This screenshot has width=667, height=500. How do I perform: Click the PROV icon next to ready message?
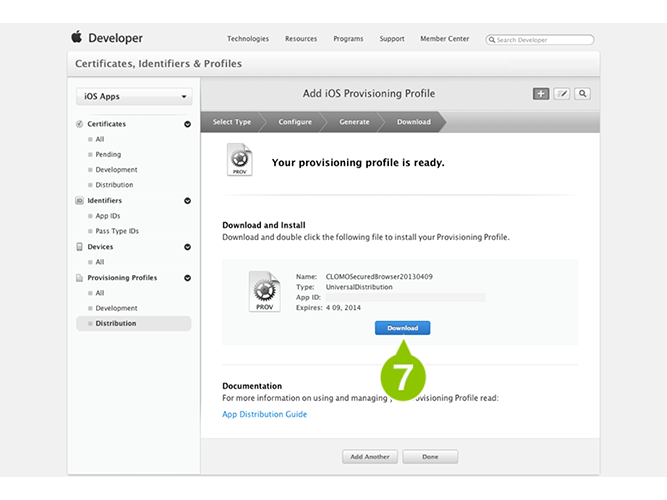(239, 160)
